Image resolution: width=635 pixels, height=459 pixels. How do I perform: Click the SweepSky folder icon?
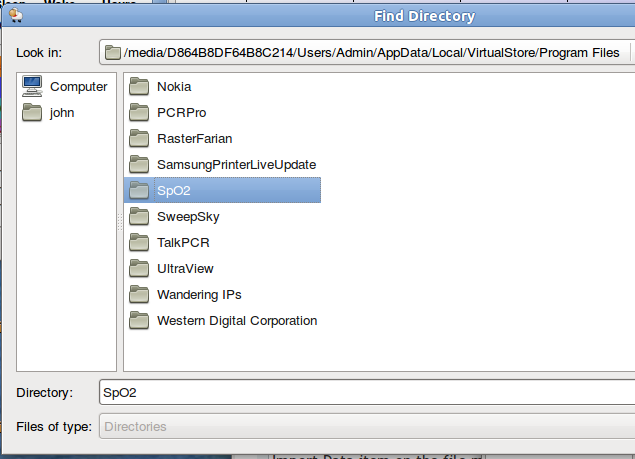point(139,216)
